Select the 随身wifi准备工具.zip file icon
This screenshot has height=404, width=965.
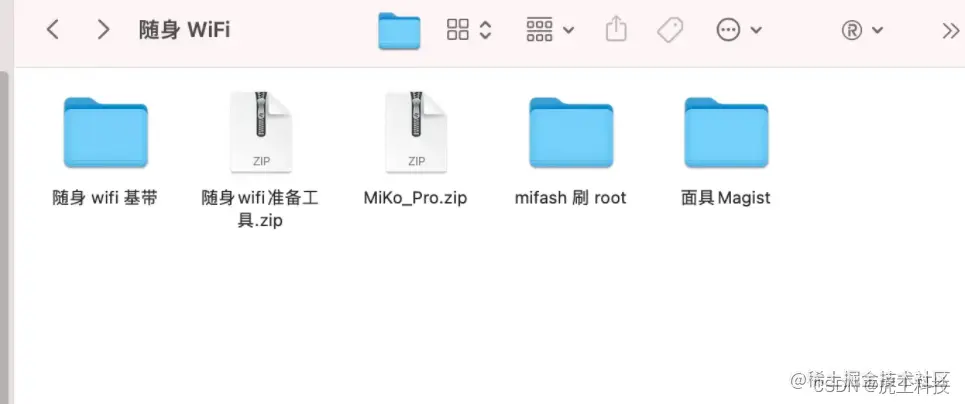(261, 132)
